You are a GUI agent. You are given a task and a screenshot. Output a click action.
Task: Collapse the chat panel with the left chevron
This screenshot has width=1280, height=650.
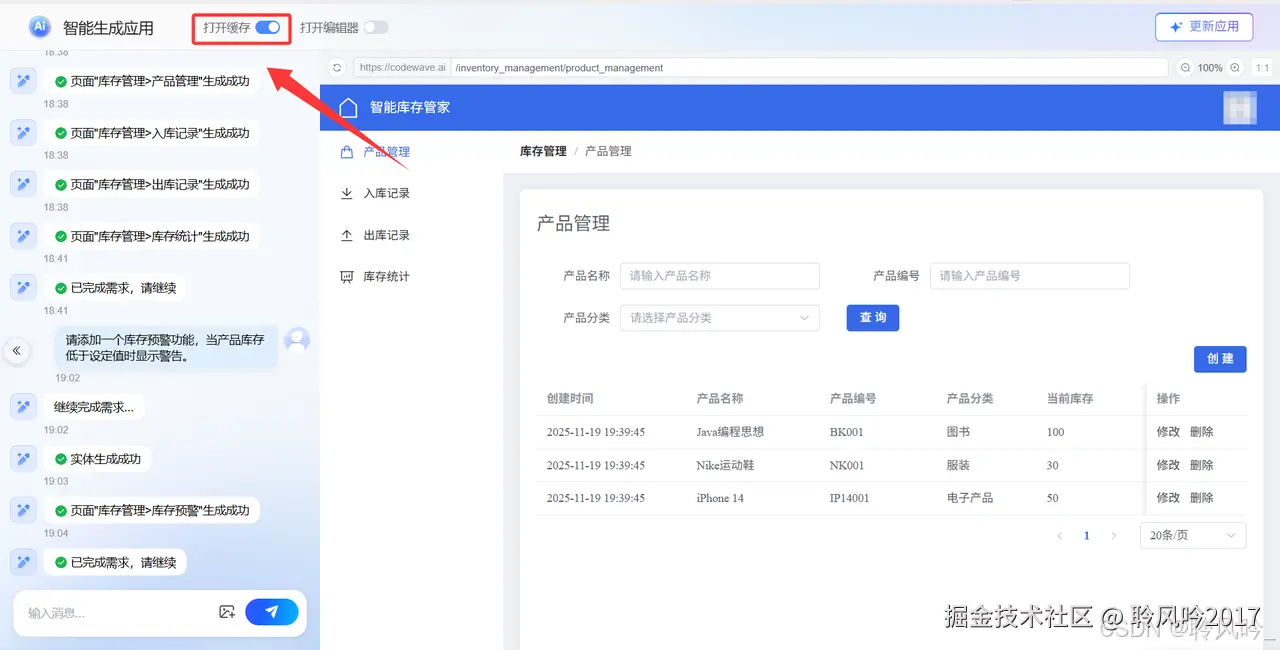(16, 350)
